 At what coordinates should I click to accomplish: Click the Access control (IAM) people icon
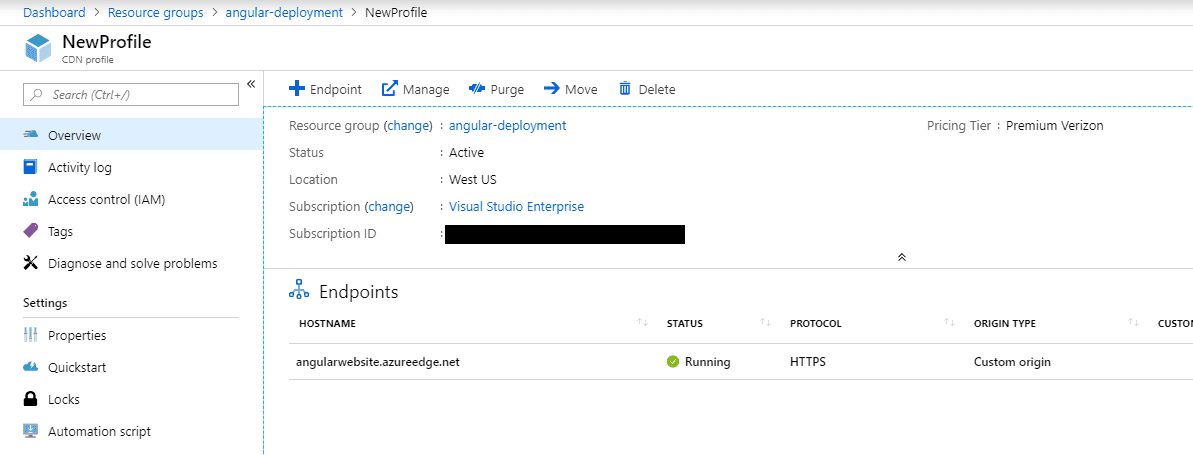coord(30,199)
